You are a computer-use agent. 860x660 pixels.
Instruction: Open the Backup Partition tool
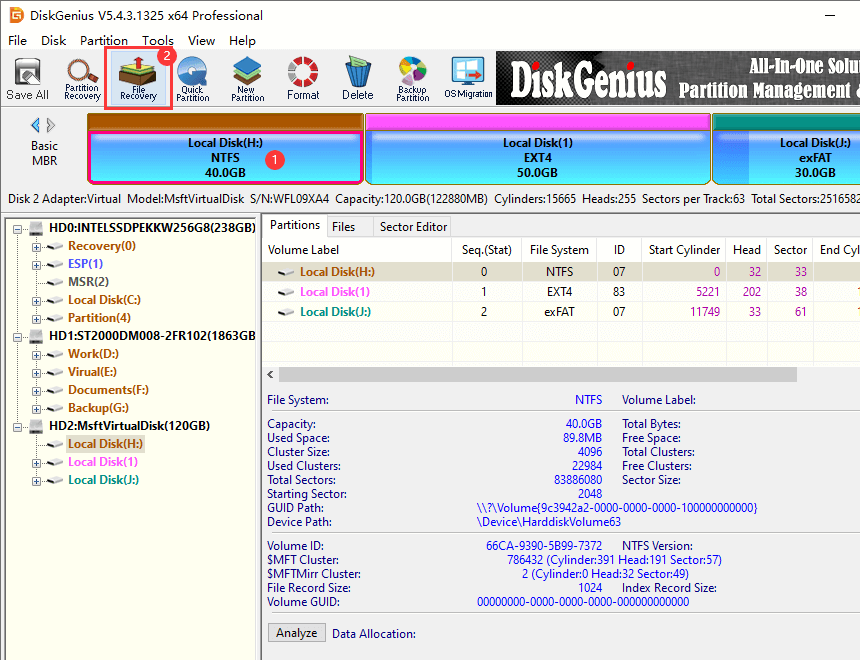pos(412,78)
